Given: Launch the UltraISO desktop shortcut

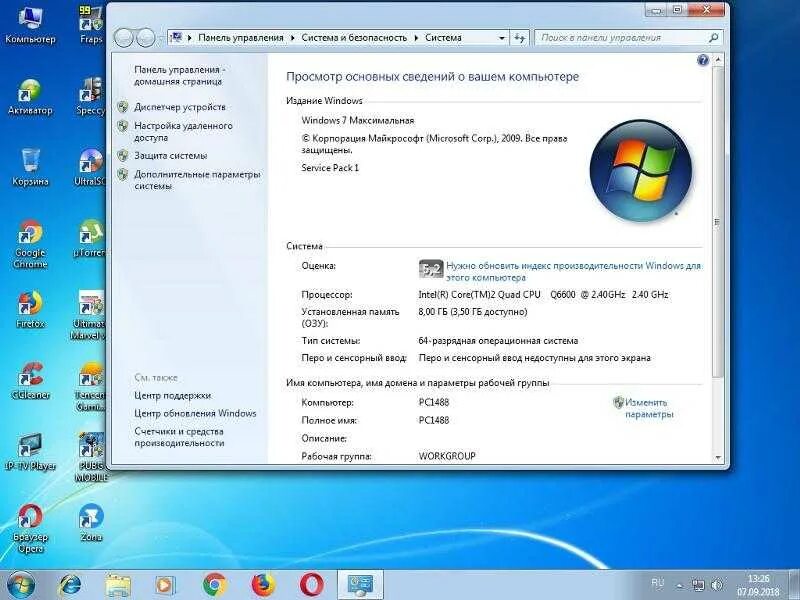Looking at the screenshot, I should 90,167.
